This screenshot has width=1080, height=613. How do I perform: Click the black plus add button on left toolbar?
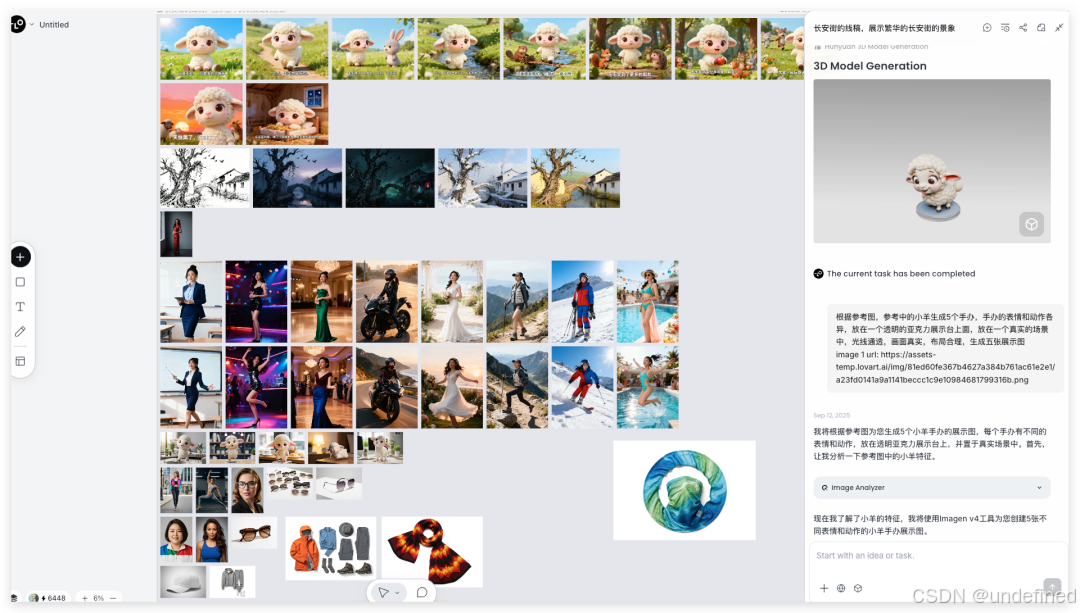click(21, 257)
